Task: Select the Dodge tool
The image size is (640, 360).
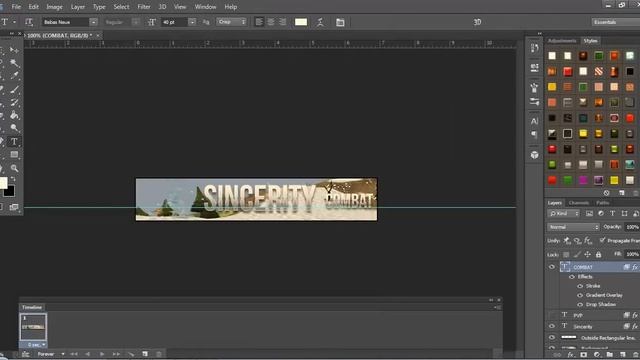Action: (x=14, y=128)
